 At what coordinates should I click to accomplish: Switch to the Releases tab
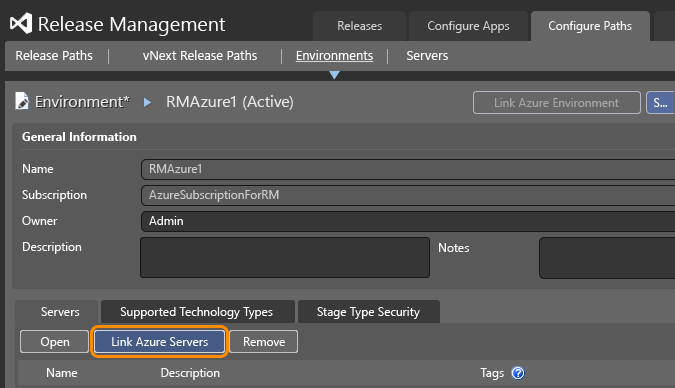(x=359, y=26)
